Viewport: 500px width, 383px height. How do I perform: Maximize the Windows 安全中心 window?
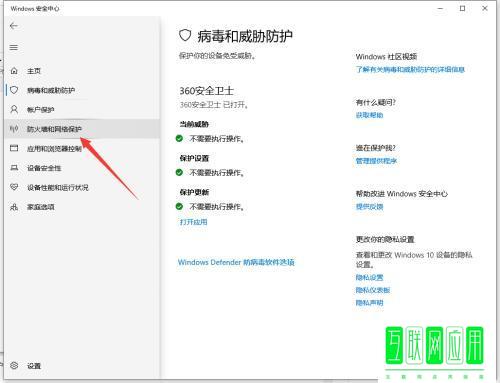point(463,8)
